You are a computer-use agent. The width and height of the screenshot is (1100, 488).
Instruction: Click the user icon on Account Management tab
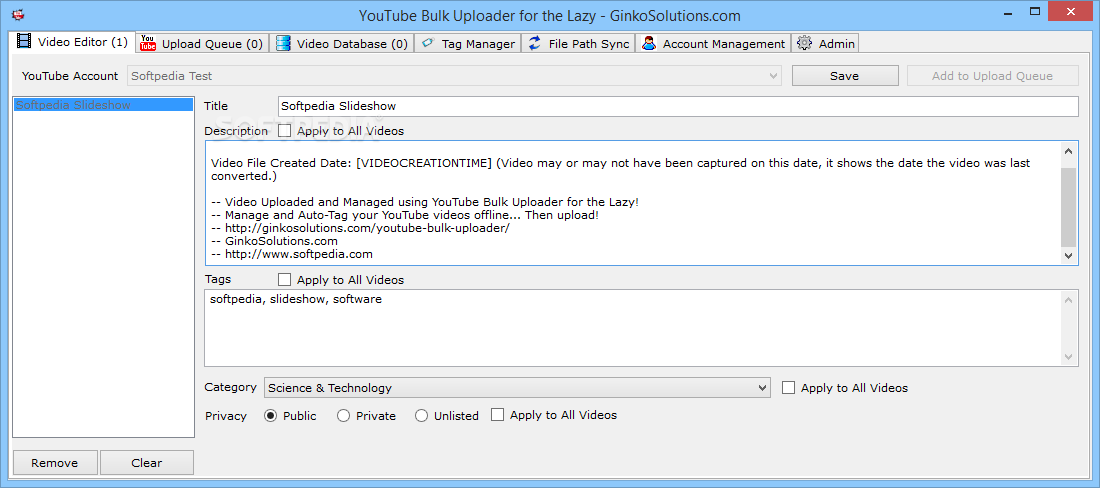point(649,43)
